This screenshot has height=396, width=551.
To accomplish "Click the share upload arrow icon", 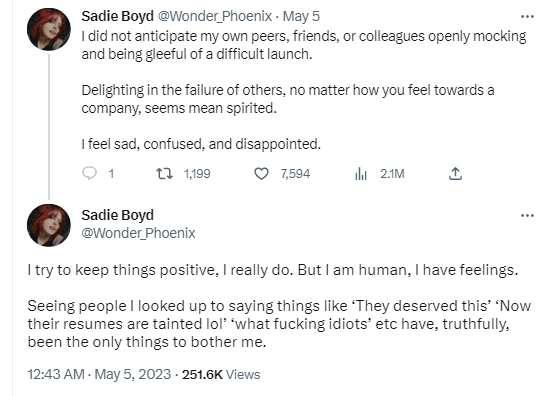I will 455,174.
